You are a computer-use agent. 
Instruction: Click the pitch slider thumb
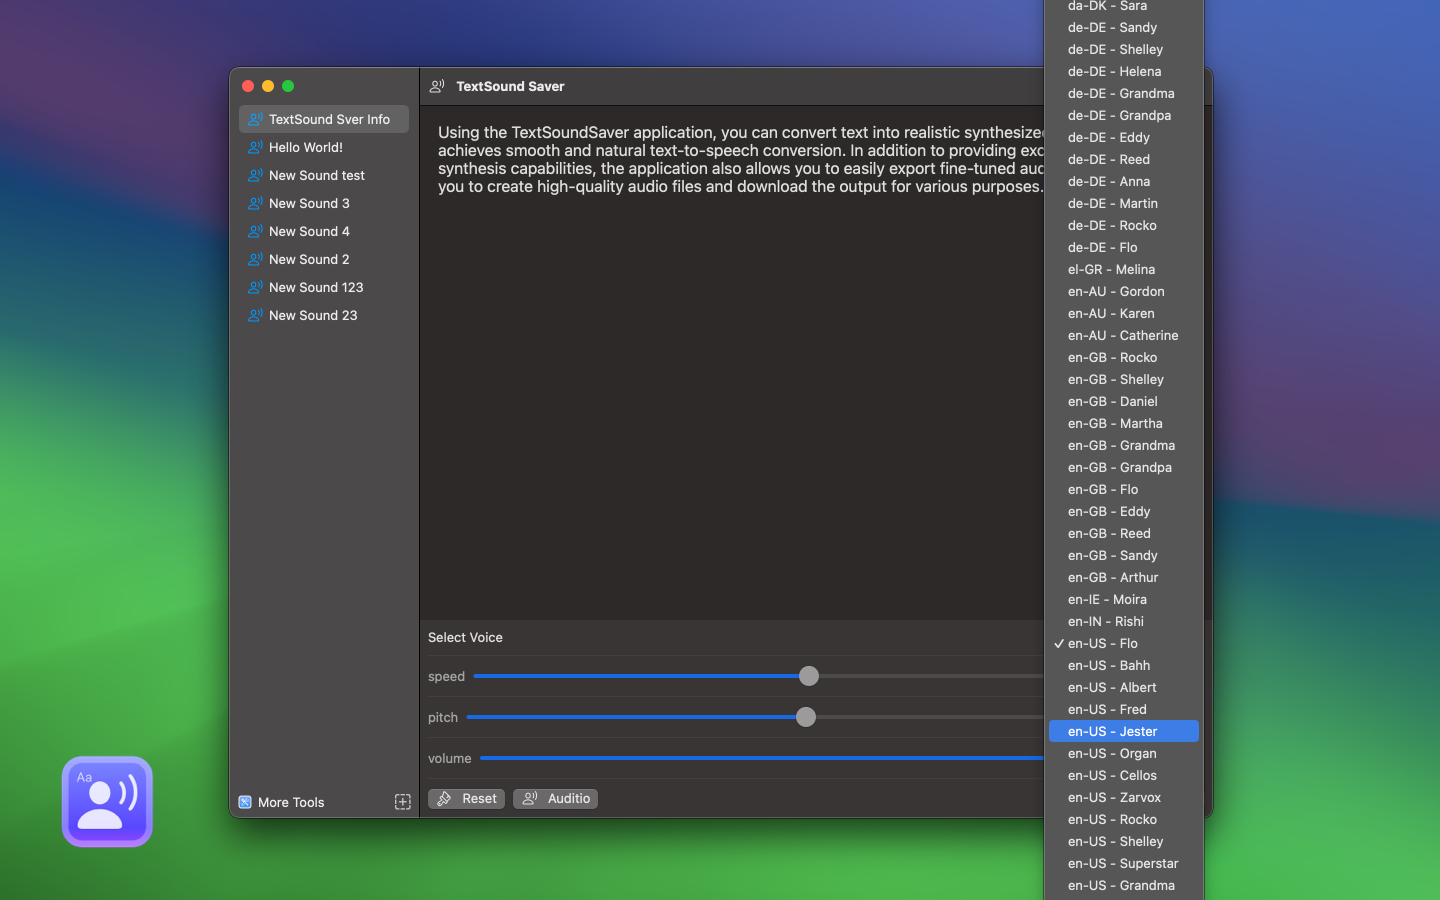[x=806, y=717]
